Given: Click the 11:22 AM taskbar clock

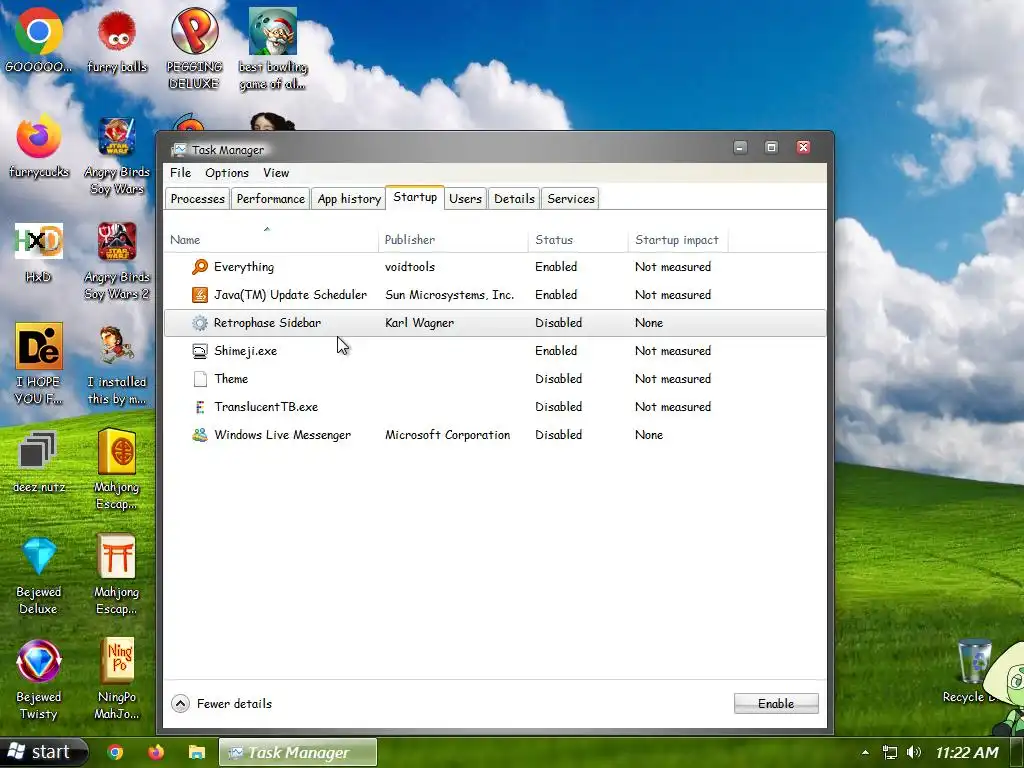Looking at the screenshot, I should [x=967, y=752].
